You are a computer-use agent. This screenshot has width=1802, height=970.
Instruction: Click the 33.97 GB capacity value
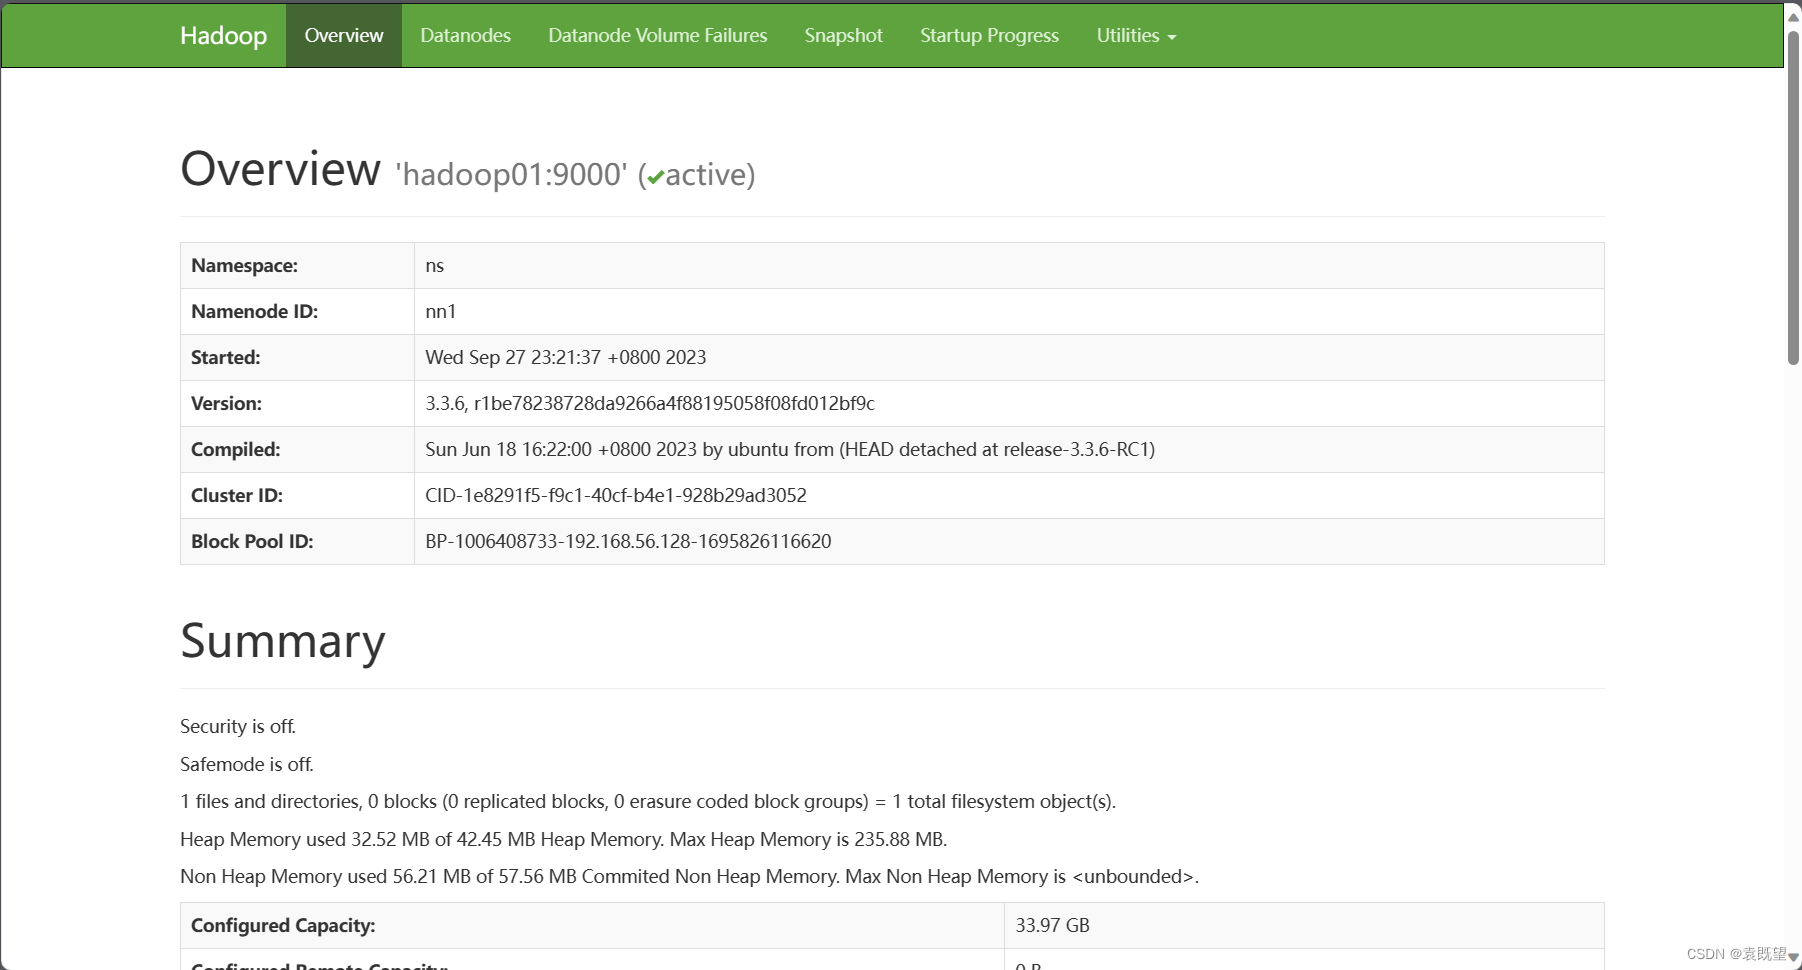[1052, 926]
